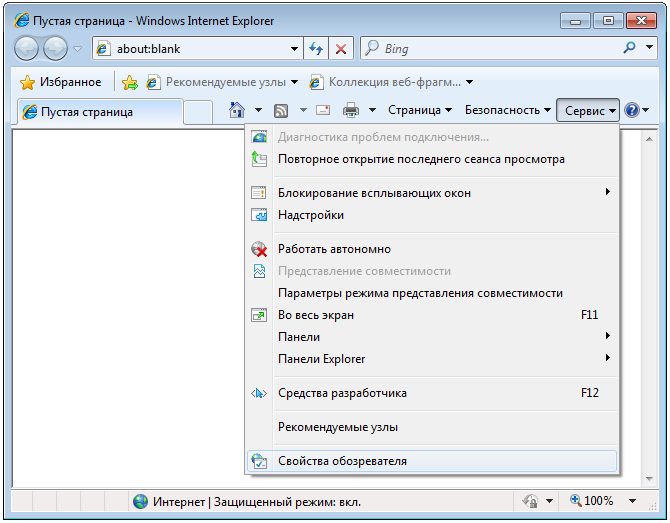Open the Панели submenu
The width and height of the screenshot is (670, 523).
click(x=432, y=337)
